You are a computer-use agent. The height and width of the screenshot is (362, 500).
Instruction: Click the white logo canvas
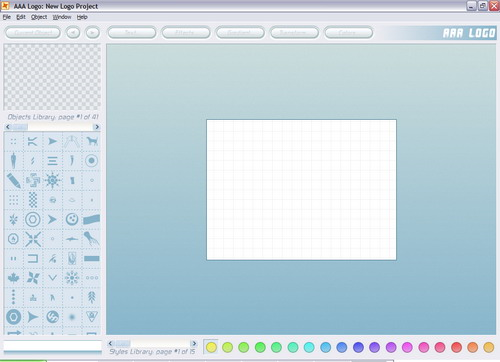point(301,190)
